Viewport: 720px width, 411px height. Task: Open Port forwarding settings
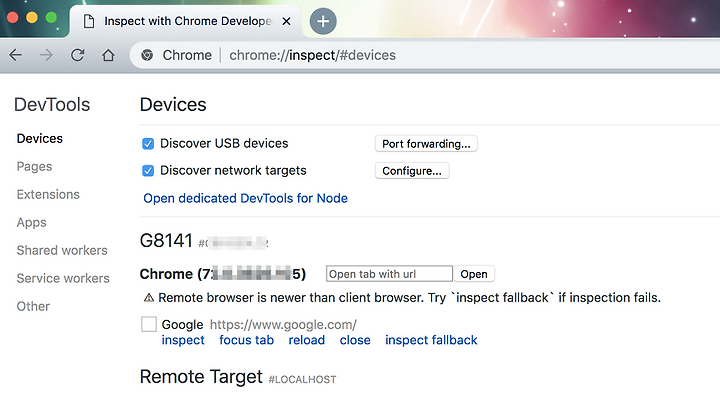pos(426,144)
